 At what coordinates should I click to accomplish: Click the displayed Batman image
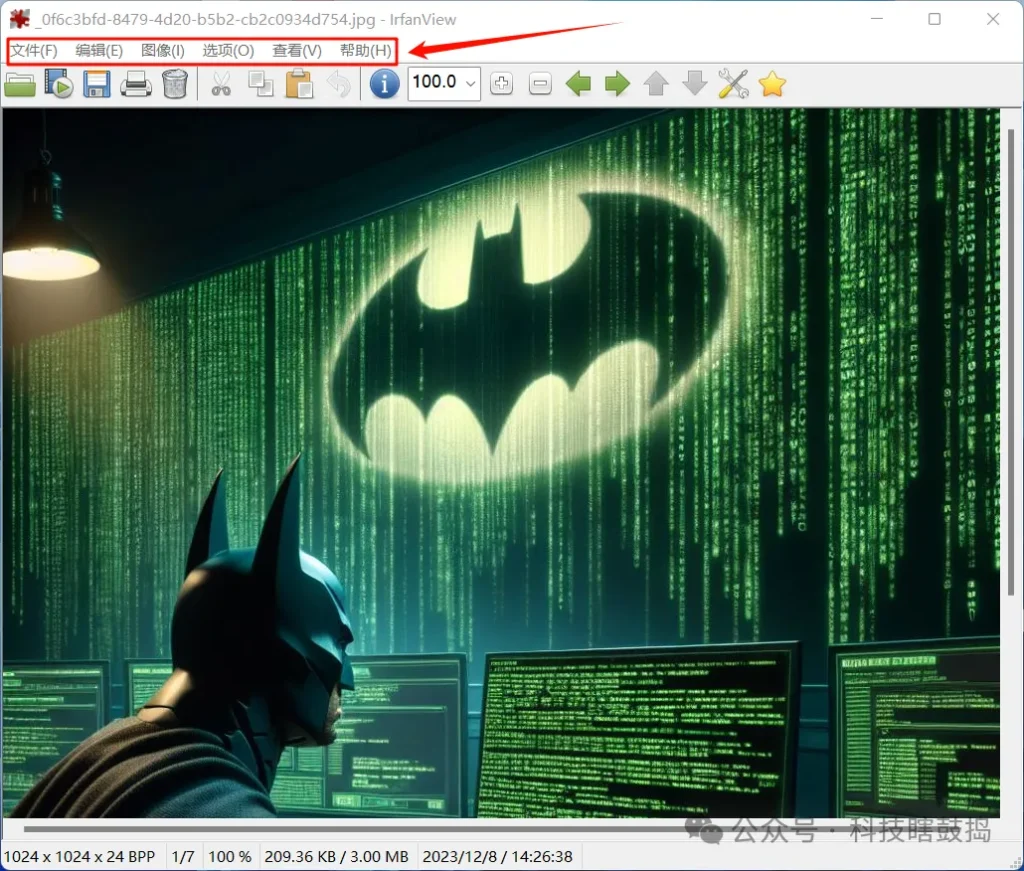click(501, 463)
